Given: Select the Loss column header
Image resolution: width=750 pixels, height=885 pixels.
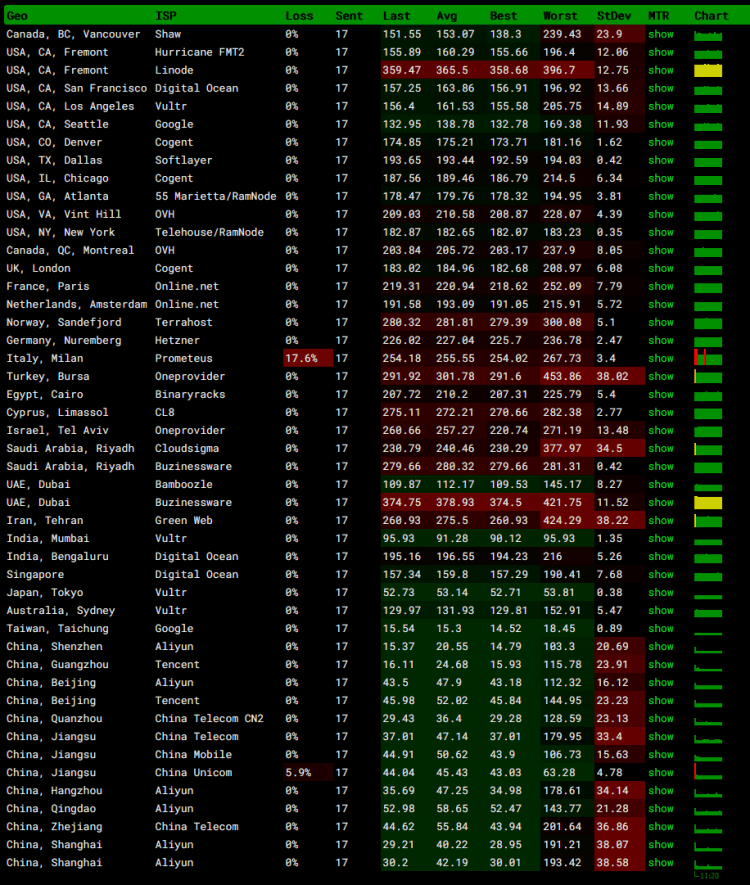Looking at the screenshot, I should (x=299, y=16).
